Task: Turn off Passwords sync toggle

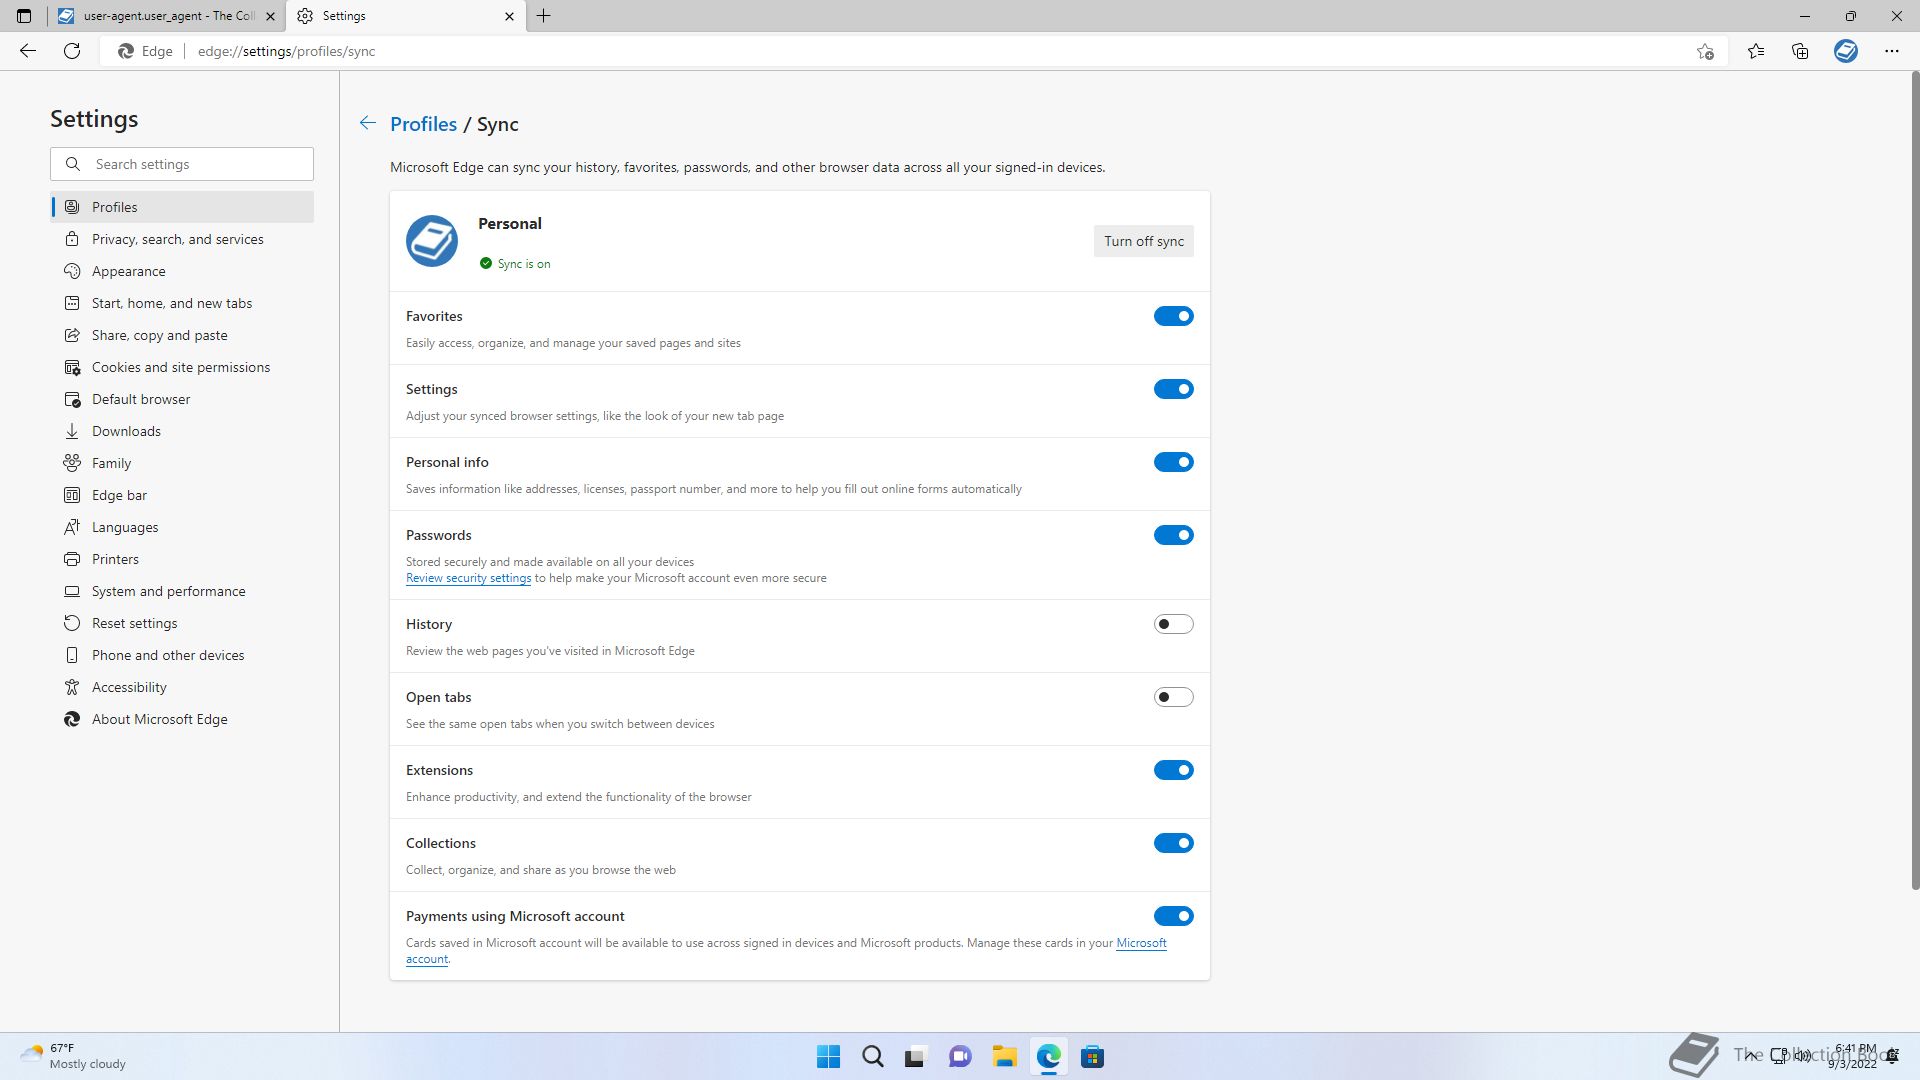Action: [x=1173, y=535]
